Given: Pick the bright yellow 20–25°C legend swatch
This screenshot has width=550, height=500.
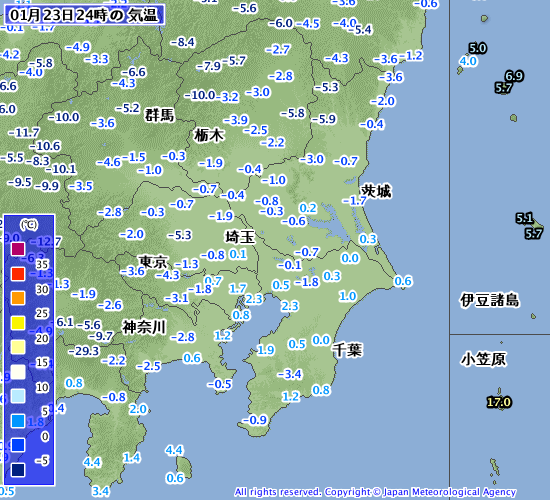Looking at the screenshot, I should 18,322.
